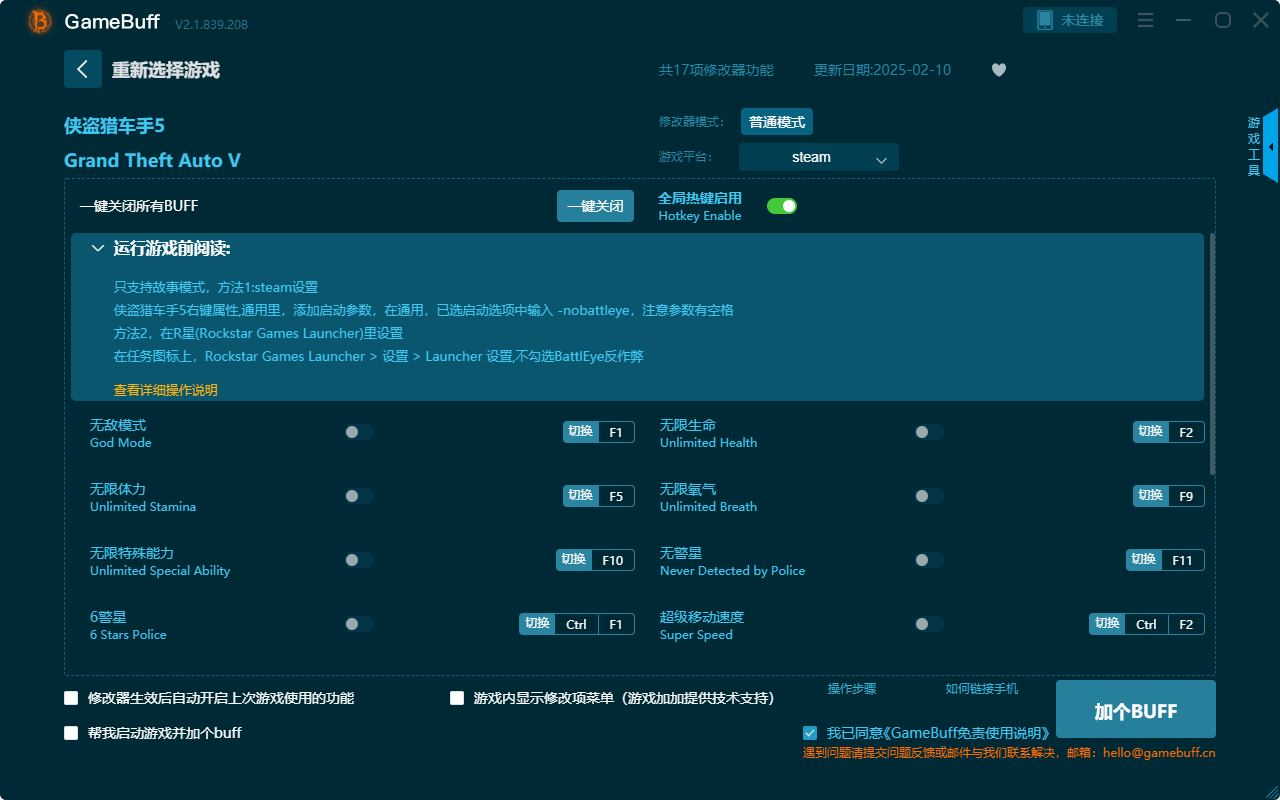This screenshot has width=1280, height=800.
Task: Check the in-game modifier menu checkbox
Action: point(457,698)
